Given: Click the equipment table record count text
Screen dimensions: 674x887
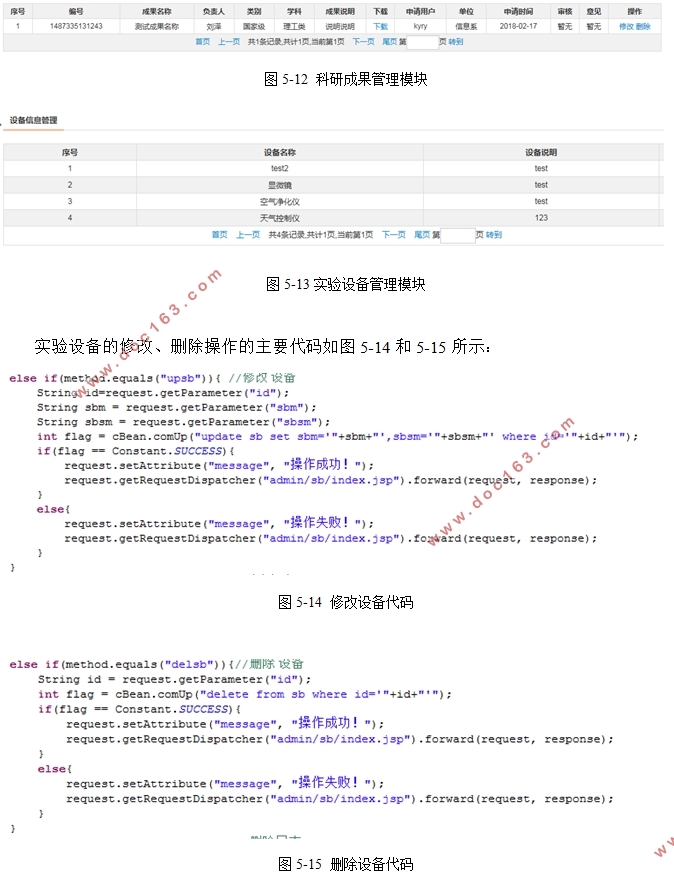Looking at the screenshot, I should (x=321, y=235).
